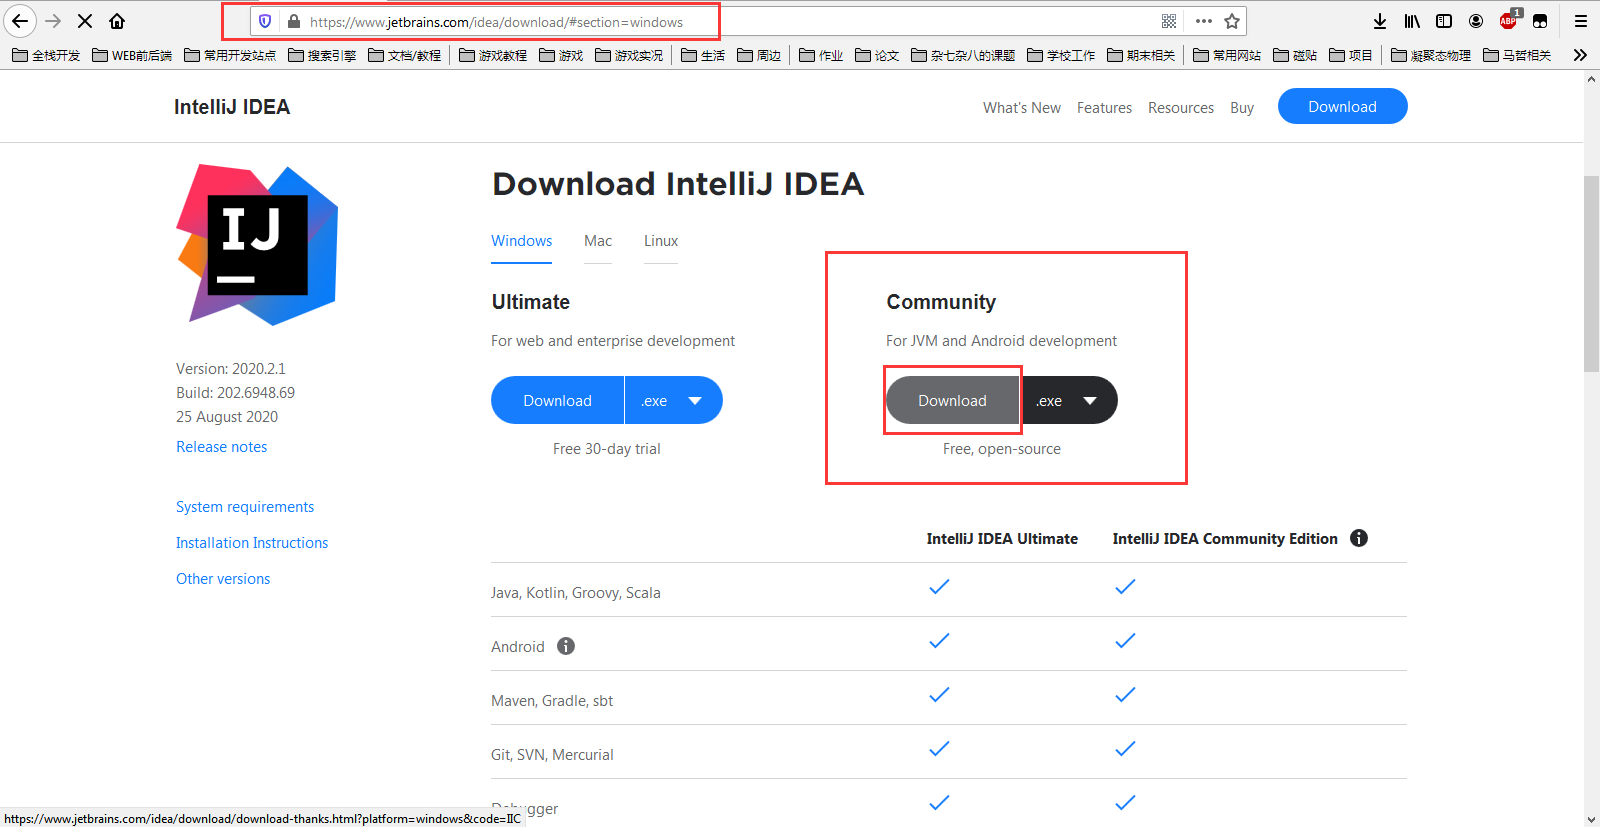Click the IntelliJ IDEA IJ logo
This screenshot has height=827, width=1600.
[x=257, y=245]
